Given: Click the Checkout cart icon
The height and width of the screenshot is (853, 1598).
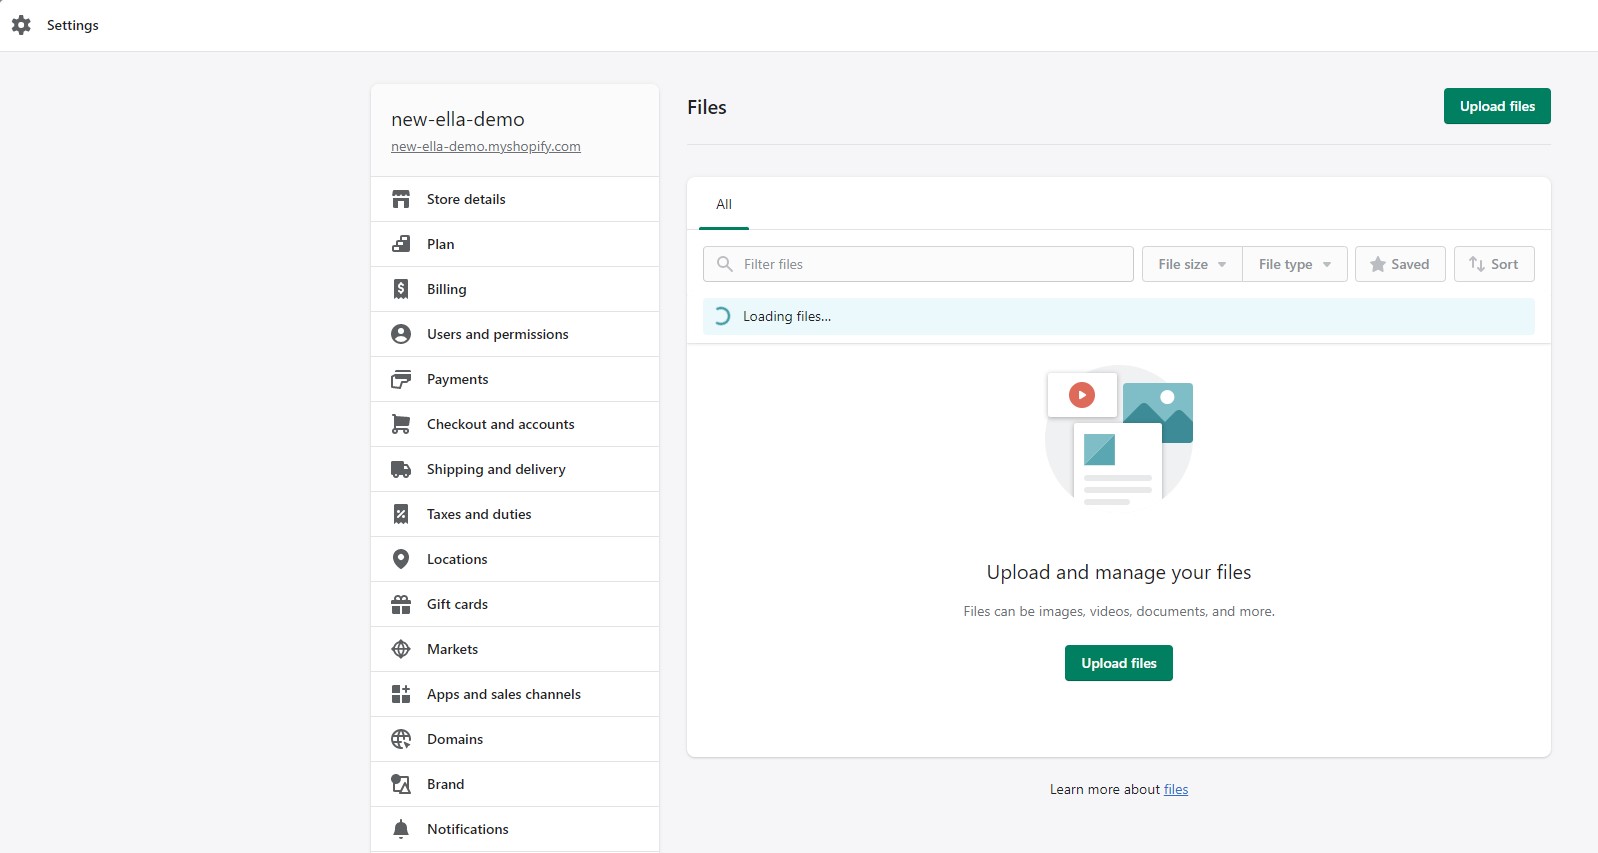Looking at the screenshot, I should pyautogui.click(x=401, y=424).
